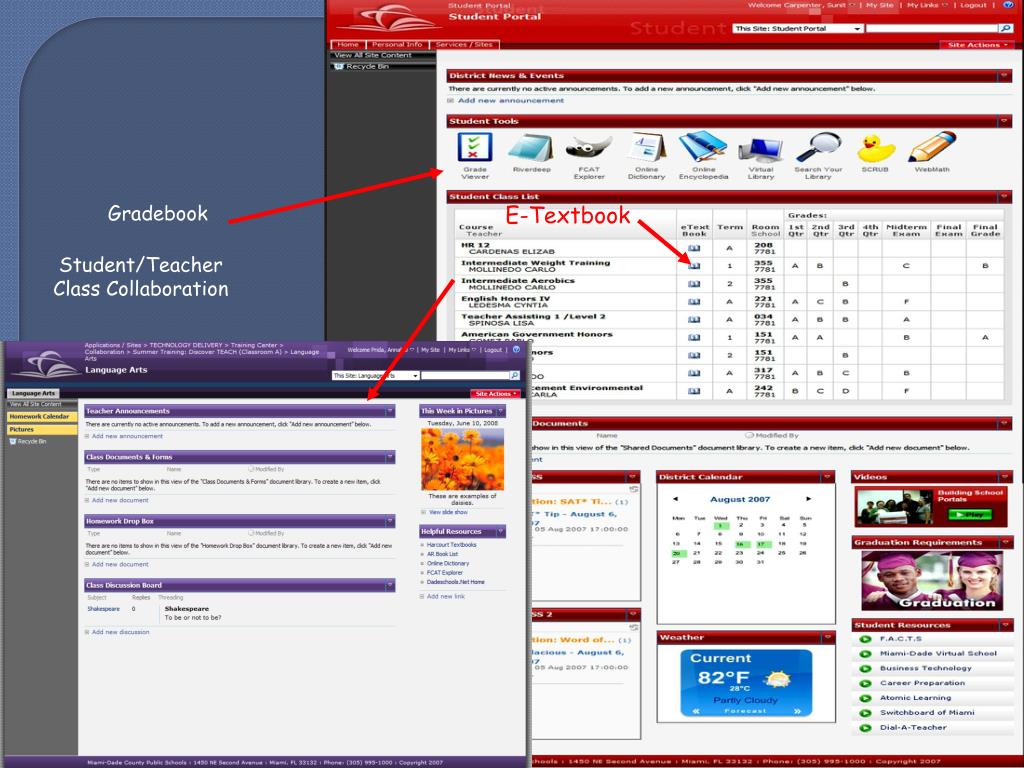
Task: Expand the District News & Events web part menu
Action: pyautogui.click(x=1004, y=76)
